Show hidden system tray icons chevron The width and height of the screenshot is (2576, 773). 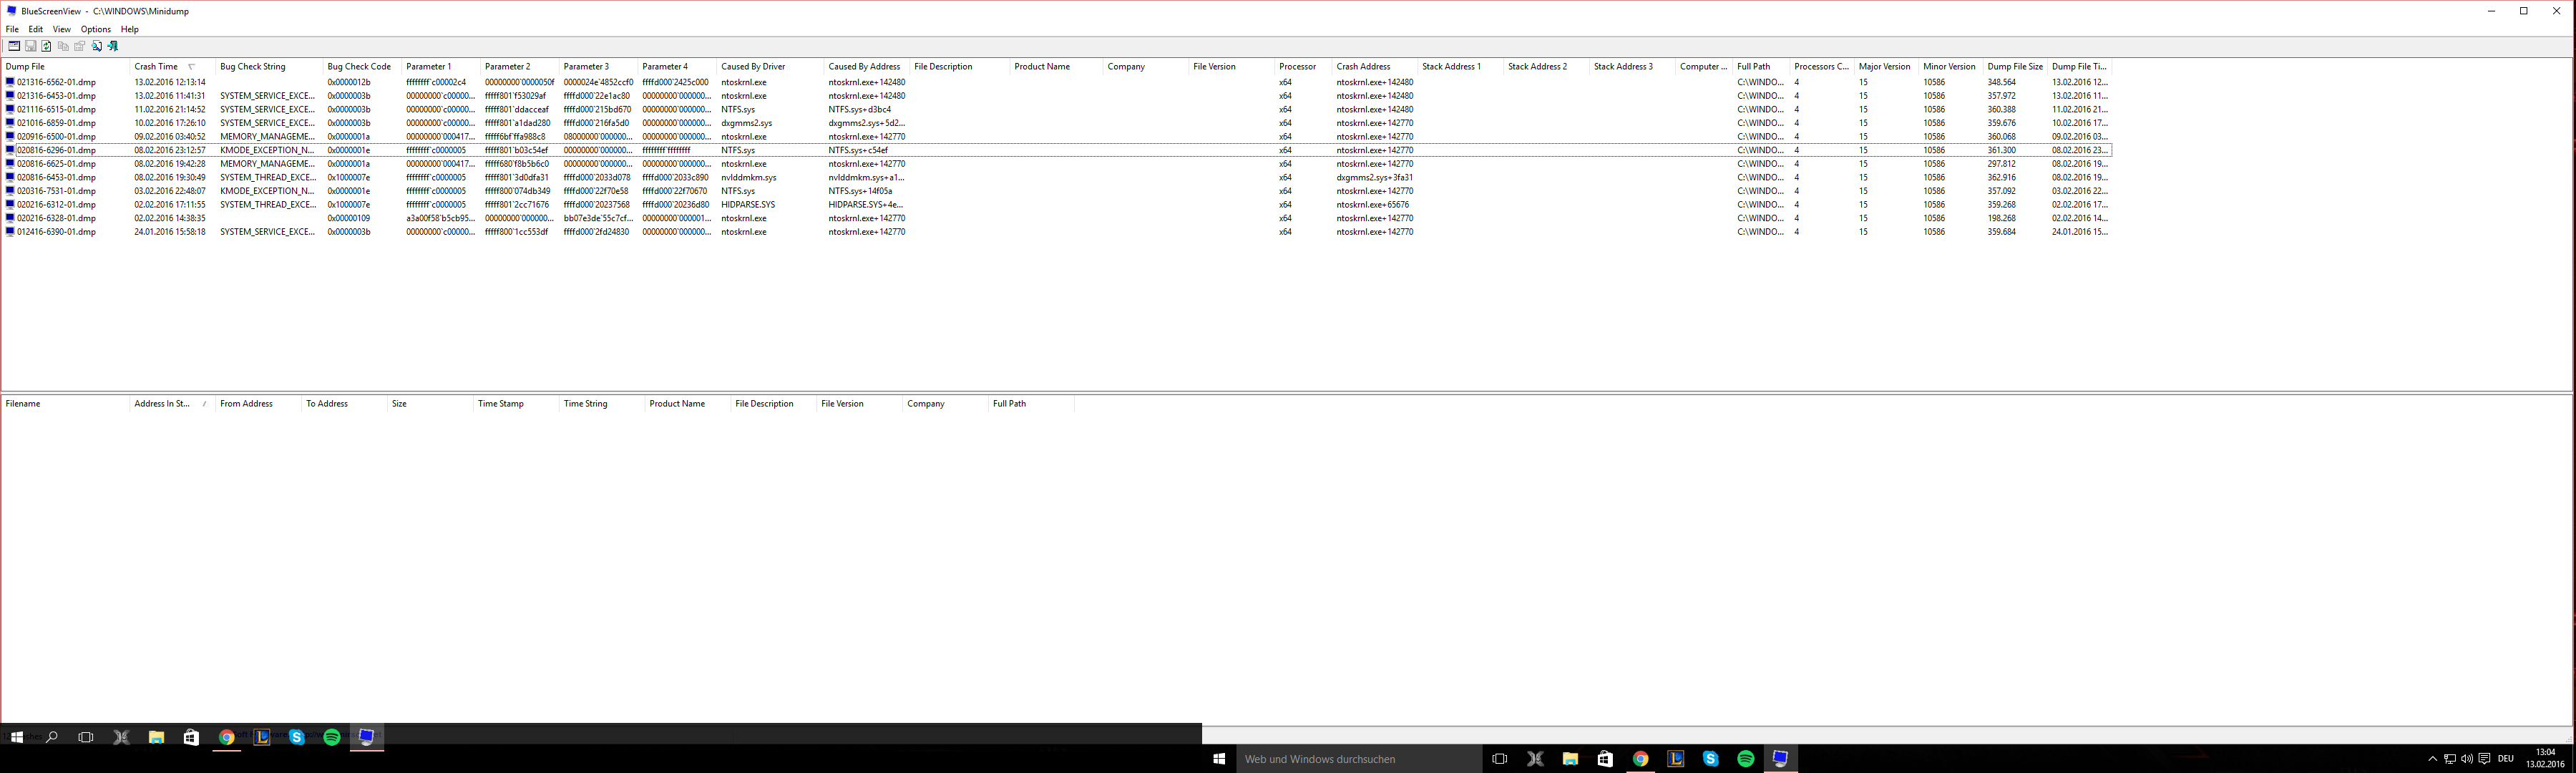(x=2432, y=759)
